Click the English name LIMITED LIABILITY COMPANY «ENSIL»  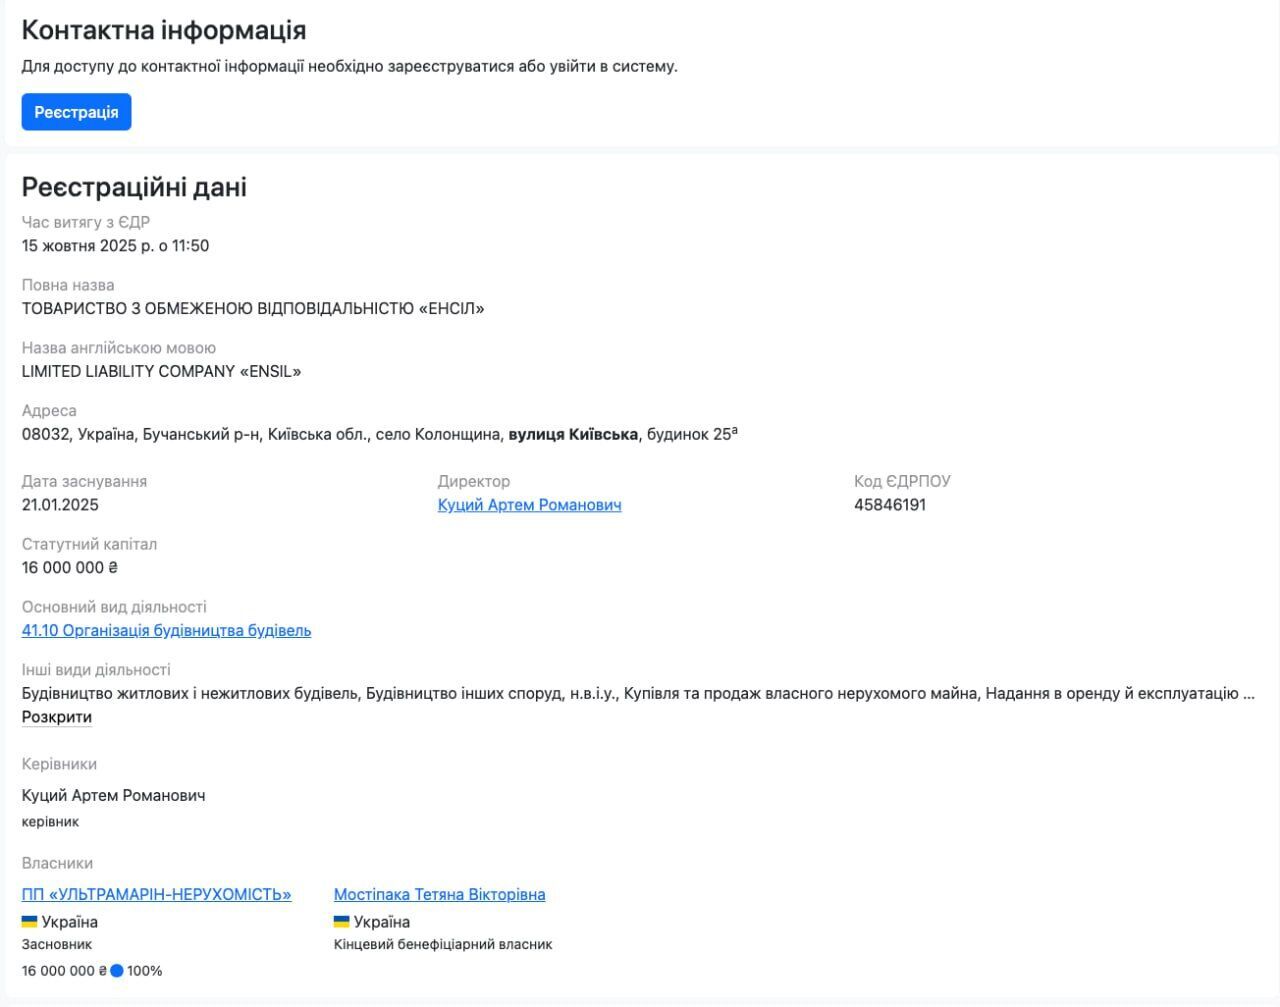[161, 371]
